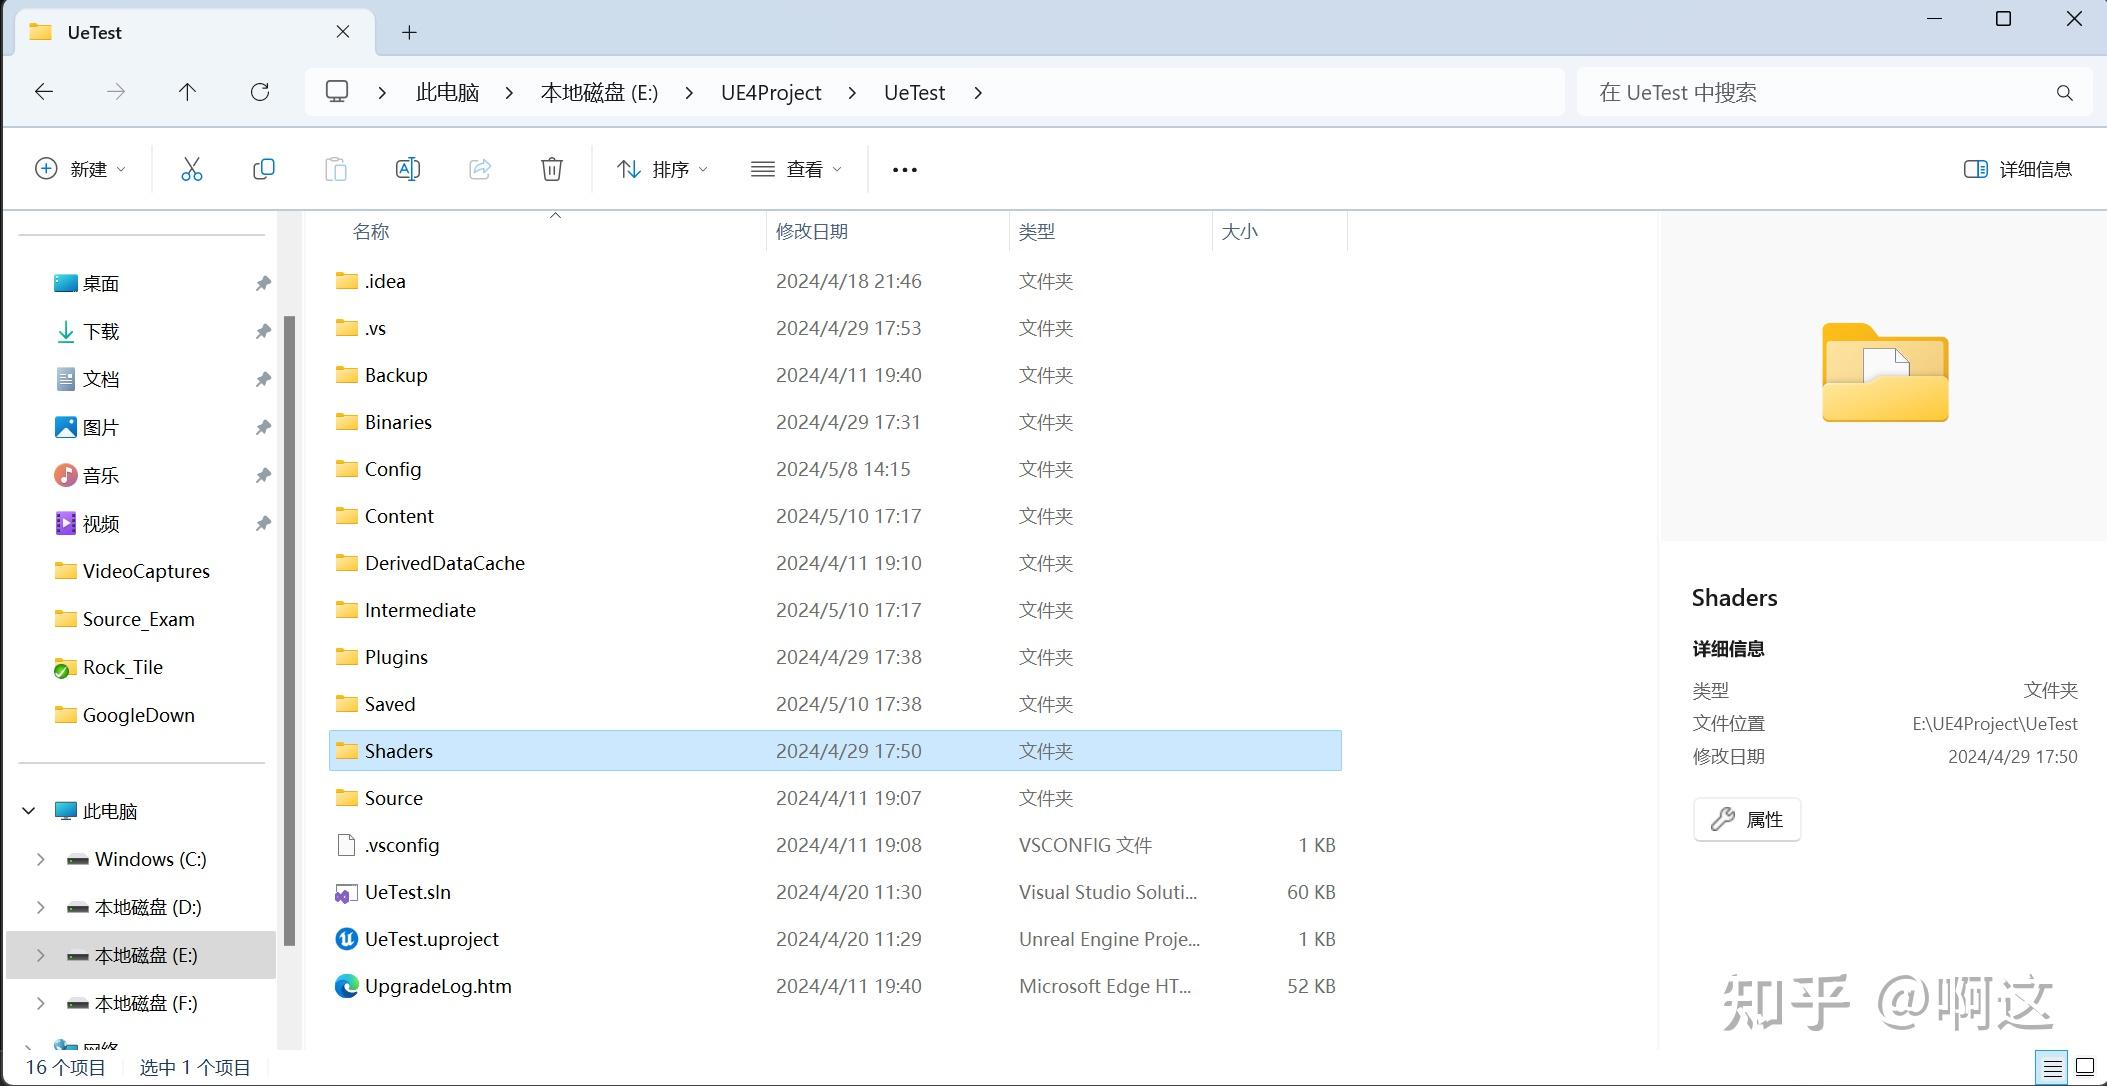Open a new tab with the plus button
This screenshot has width=2107, height=1086.
[x=408, y=32]
